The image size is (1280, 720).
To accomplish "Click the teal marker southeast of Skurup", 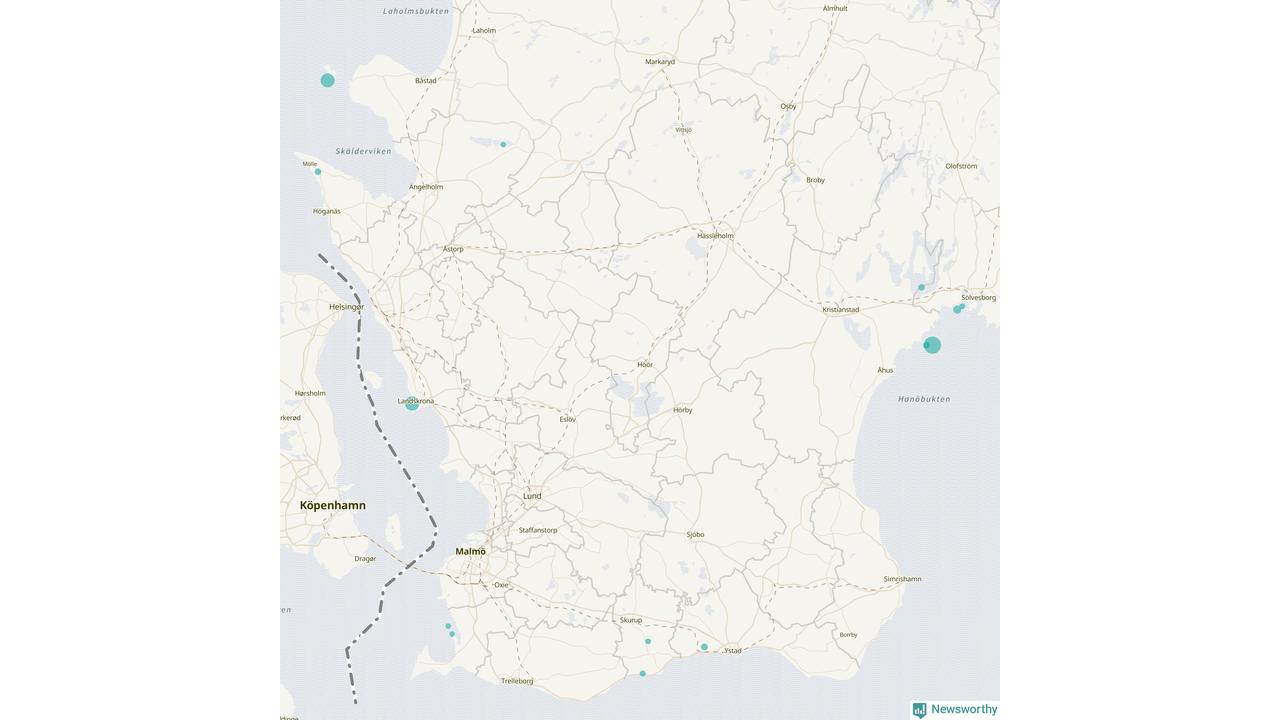I will 648,641.
